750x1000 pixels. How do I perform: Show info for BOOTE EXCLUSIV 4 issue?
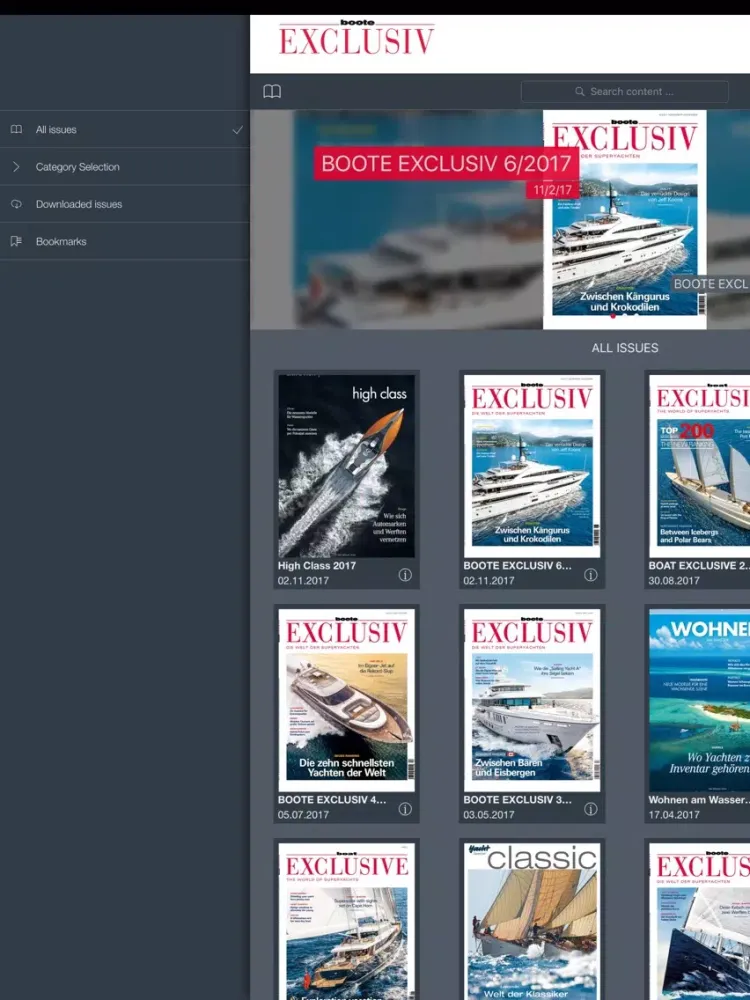[x=405, y=809]
